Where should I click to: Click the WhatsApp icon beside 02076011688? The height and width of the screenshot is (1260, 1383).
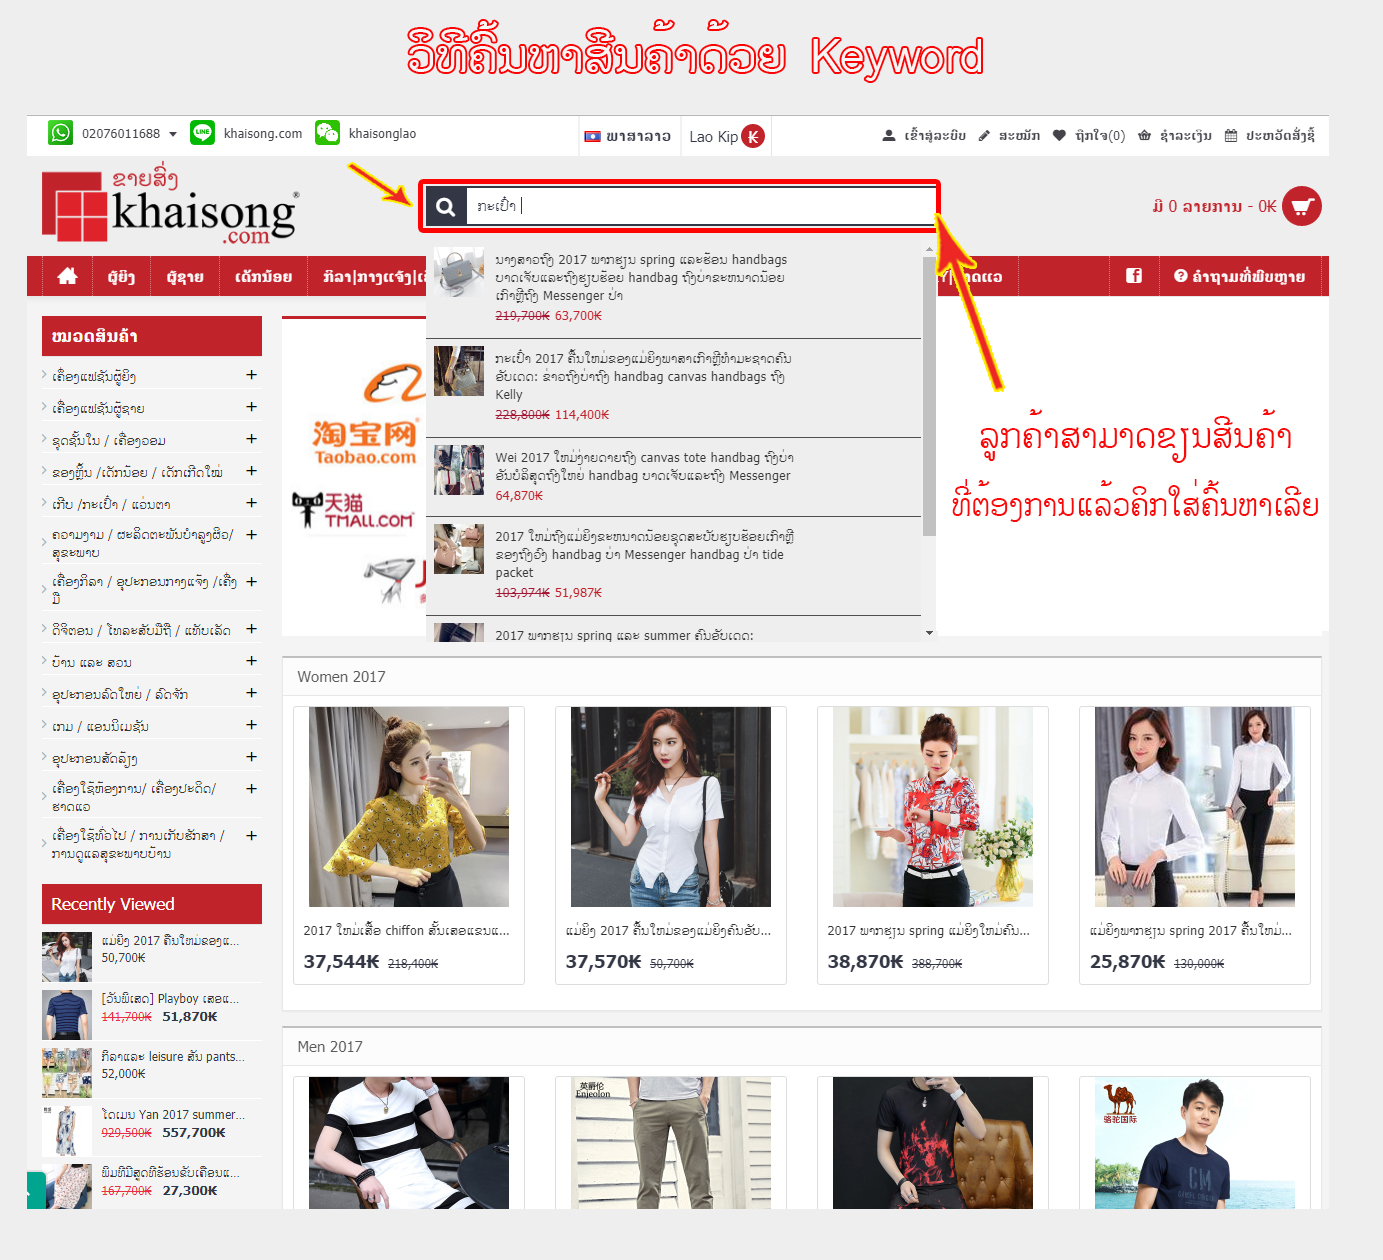coord(61,133)
